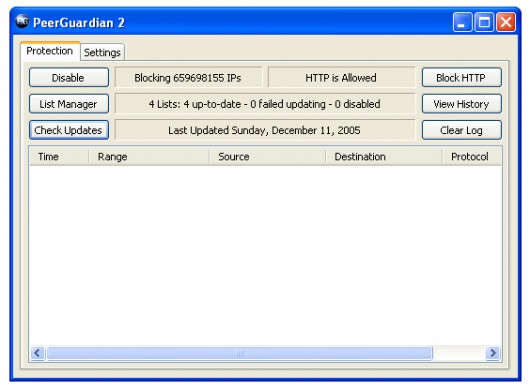530x390 pixels.
Task: Click the right scroll arrow icon
Action: pyautogui.click(x=493, y=353)
